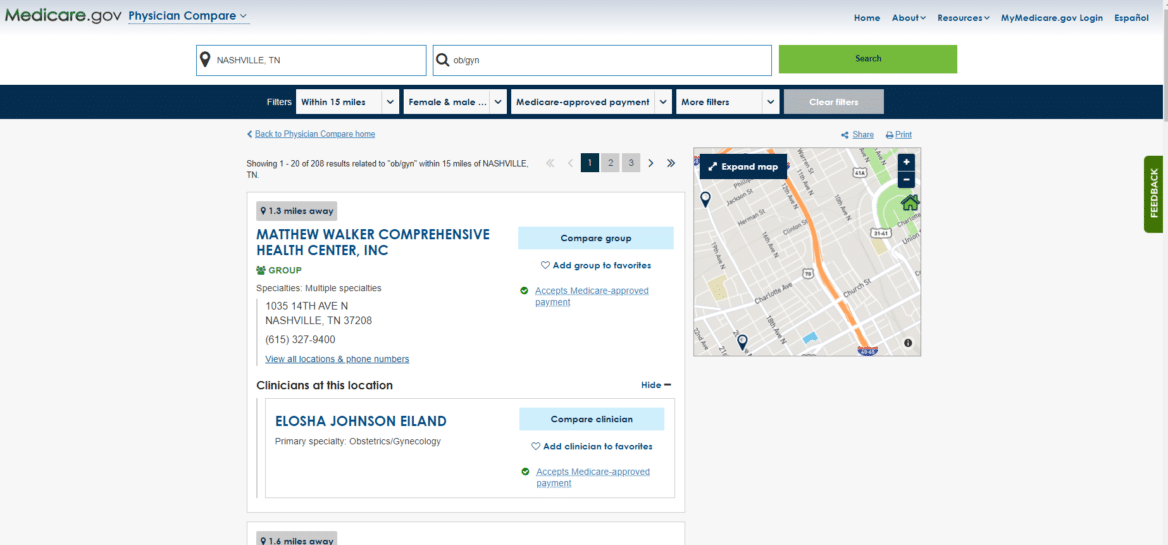Click the magnifier icon in the keyword field
1168x545 pixels.
442,60
